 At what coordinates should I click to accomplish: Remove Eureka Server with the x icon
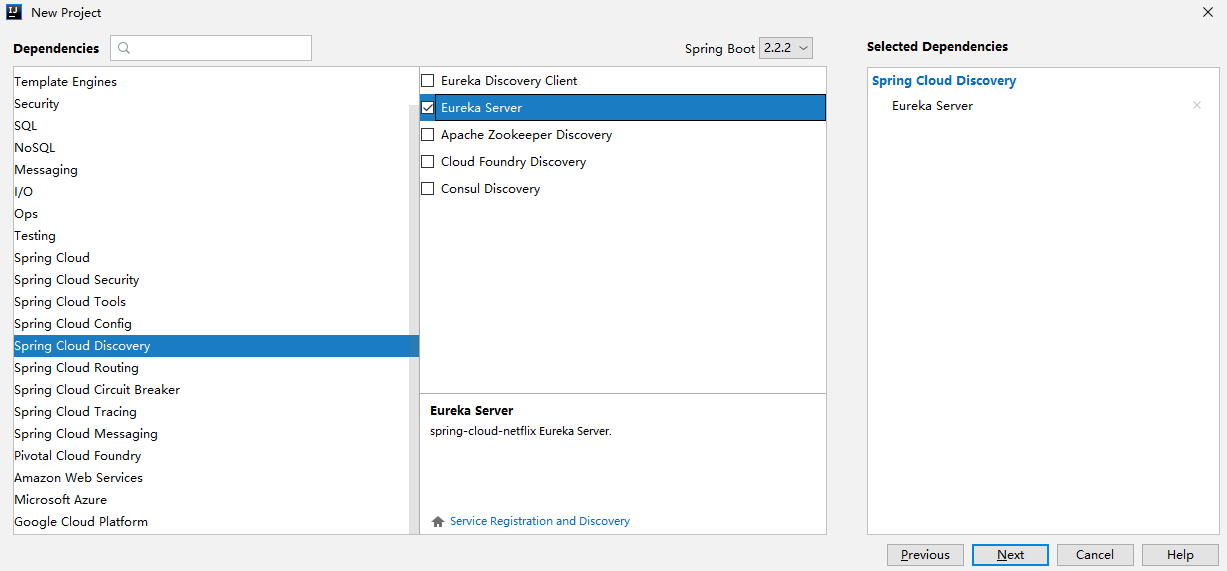(x=1197, y=105)
